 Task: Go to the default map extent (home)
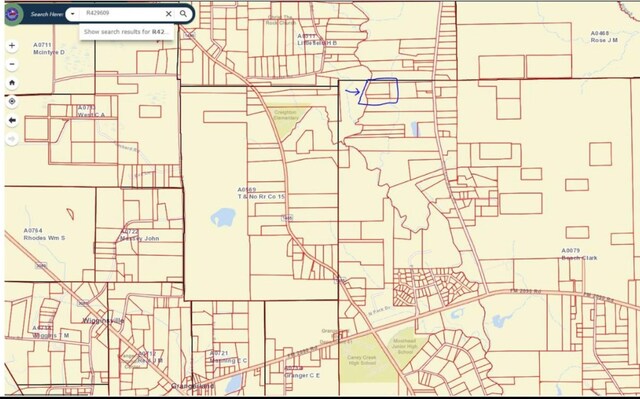pyautogui.click(x=12, y=83)
